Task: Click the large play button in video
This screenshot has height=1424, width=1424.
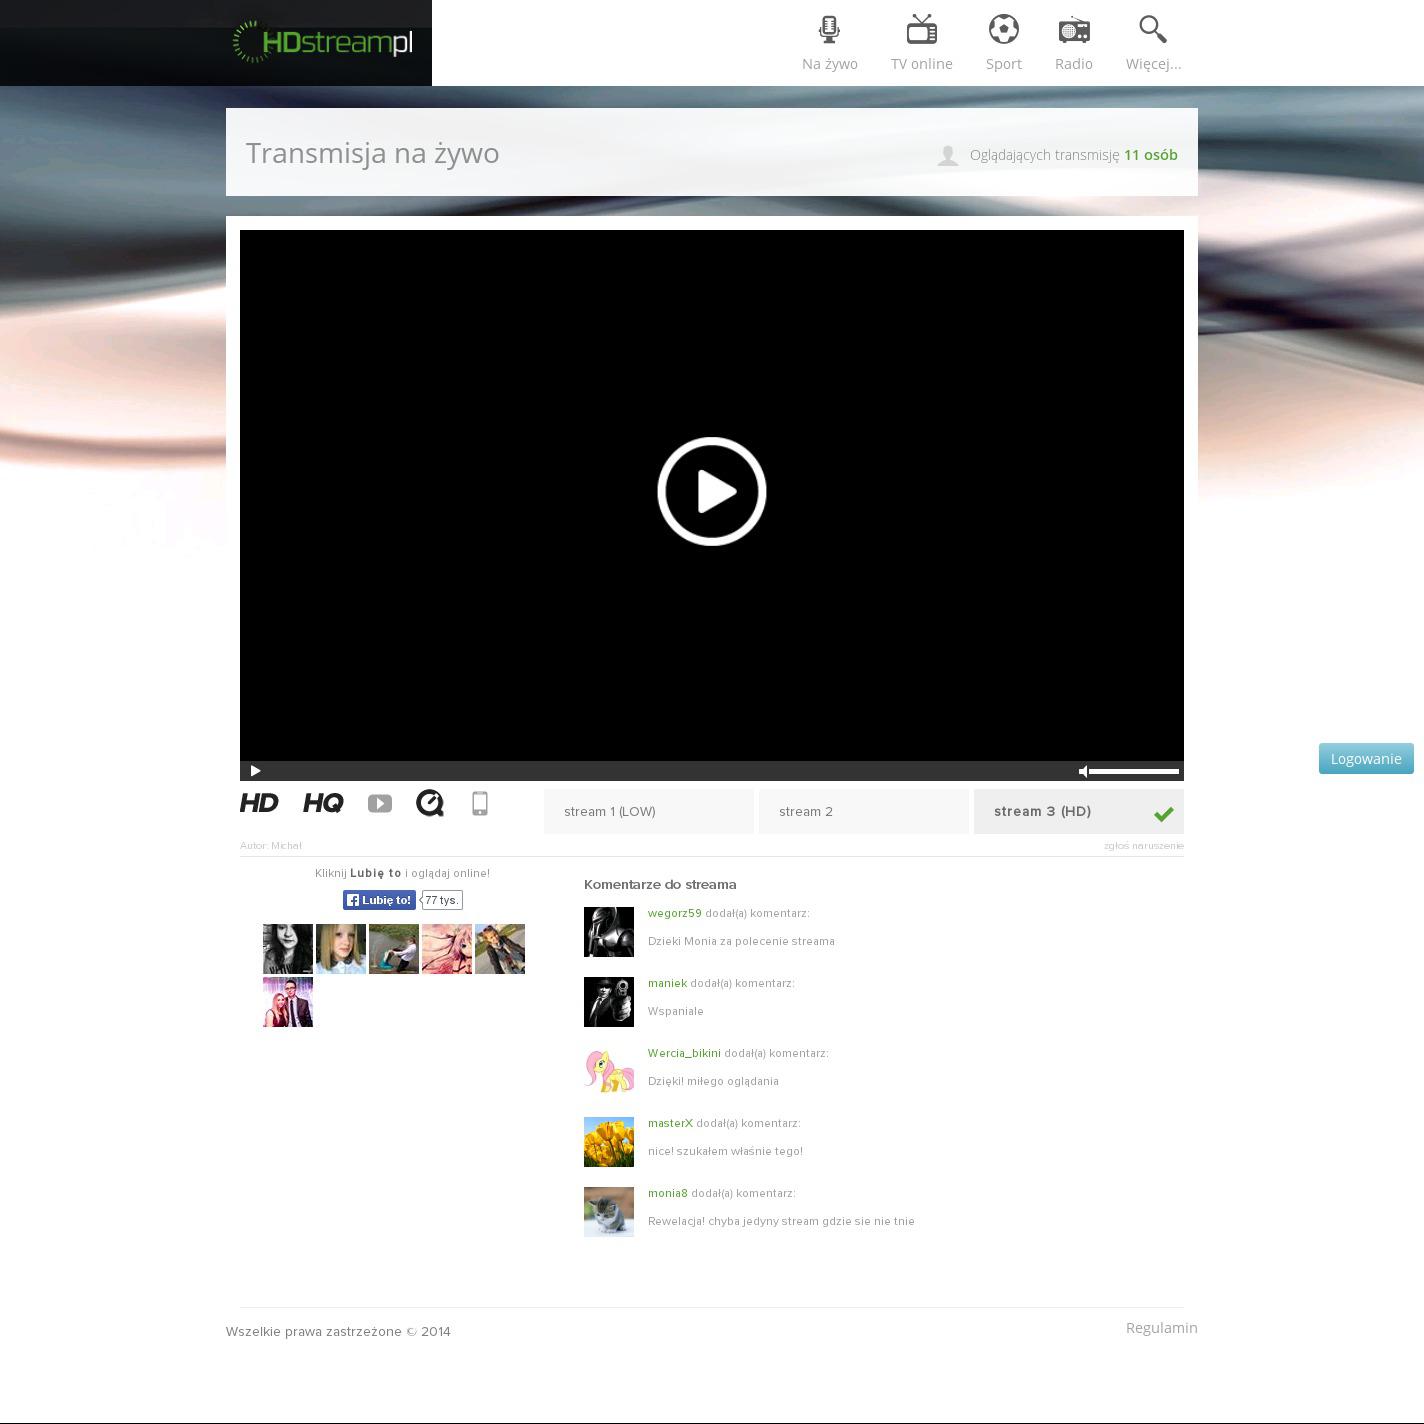Action: coord(711,491)
